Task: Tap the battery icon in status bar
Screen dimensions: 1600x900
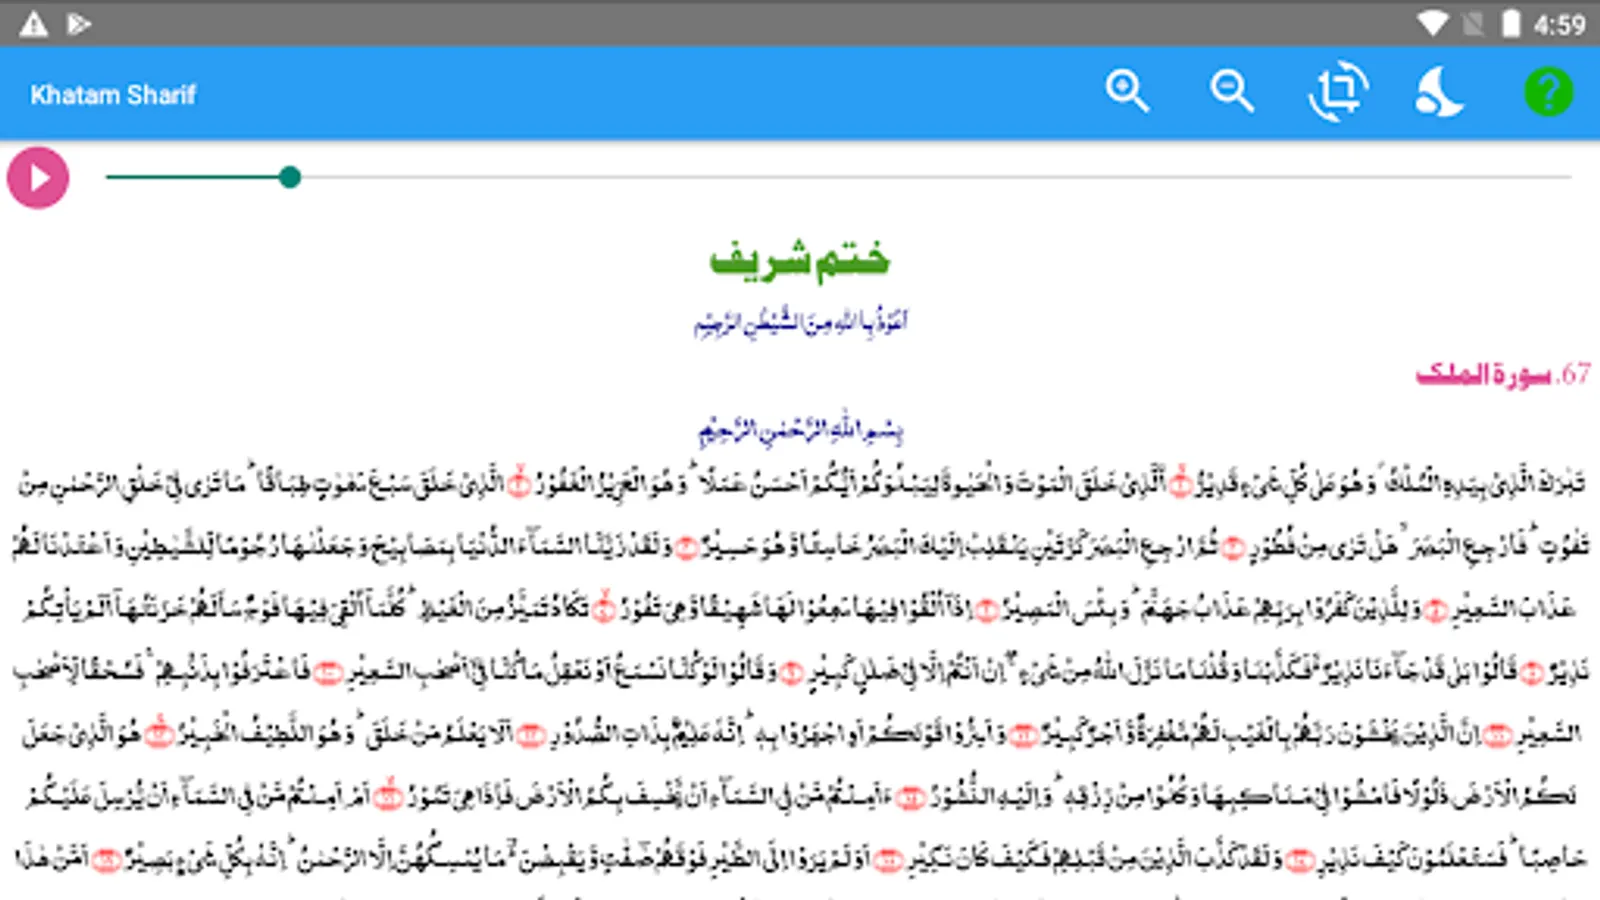Action: (x=1511, y=24)
